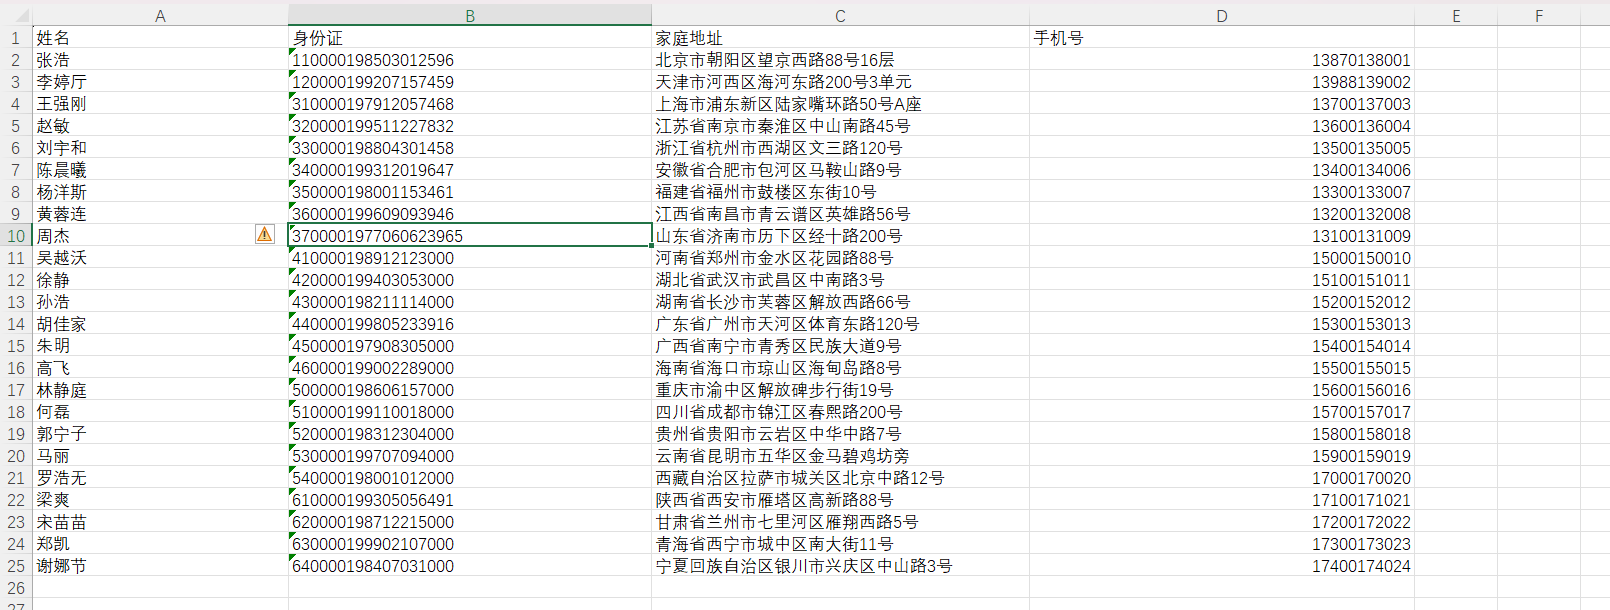The width and height of the screenshot is (1610, 610).
Task: Select name cell 谢娜节
Action: click(160, 566)
